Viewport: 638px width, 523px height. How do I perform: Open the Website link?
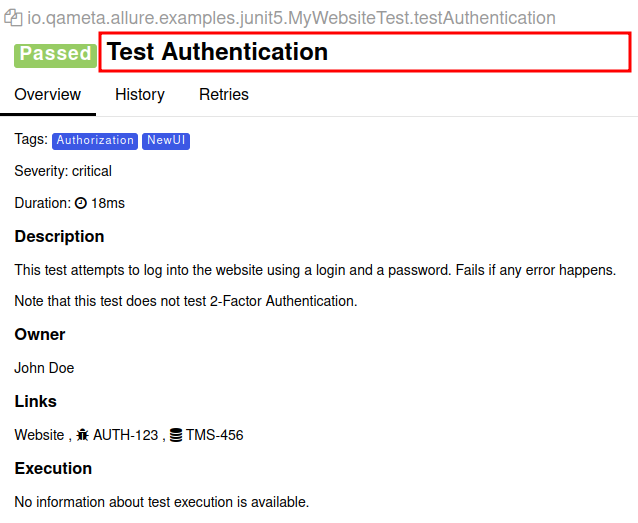point(39,435)
